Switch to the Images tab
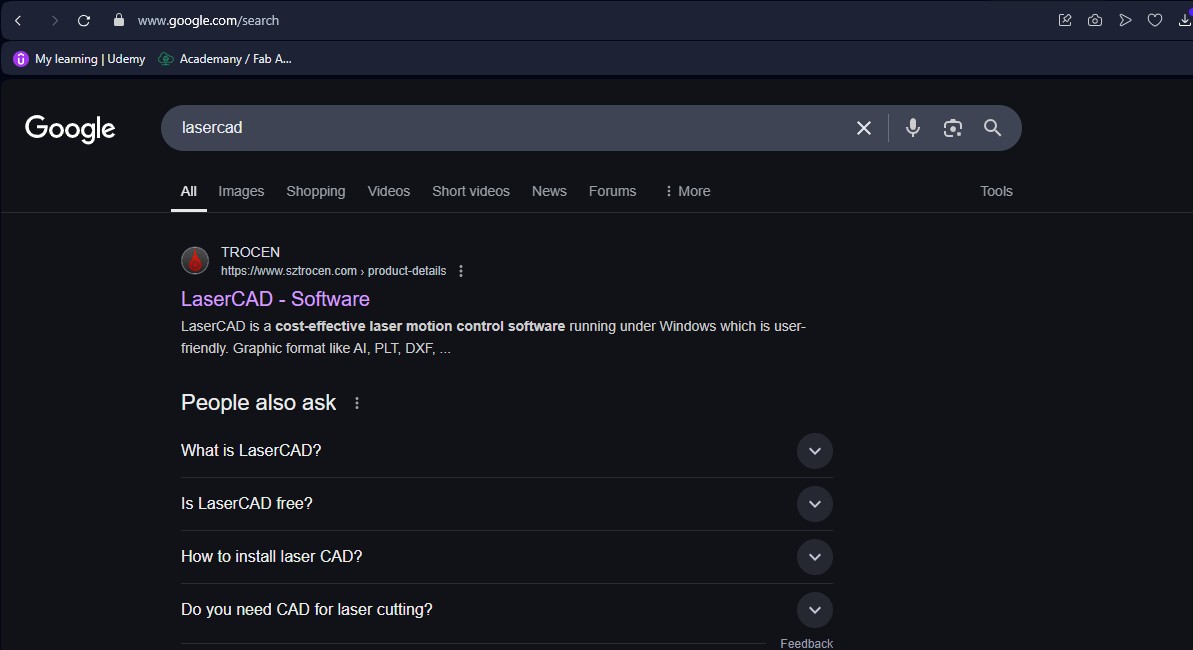Image resolution: width=1193 pixels, height=650 pixels. 241,191
